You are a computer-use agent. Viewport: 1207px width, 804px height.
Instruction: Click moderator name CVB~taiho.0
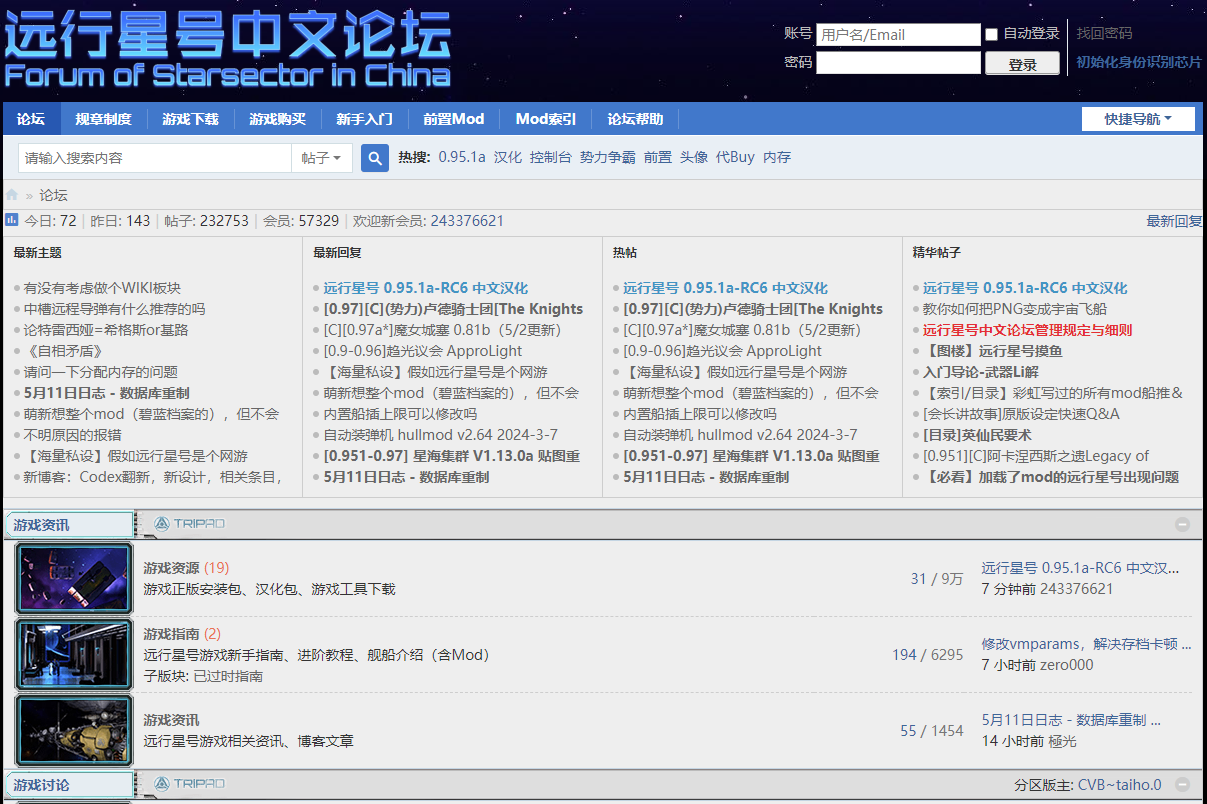[x=1120, y=785]
